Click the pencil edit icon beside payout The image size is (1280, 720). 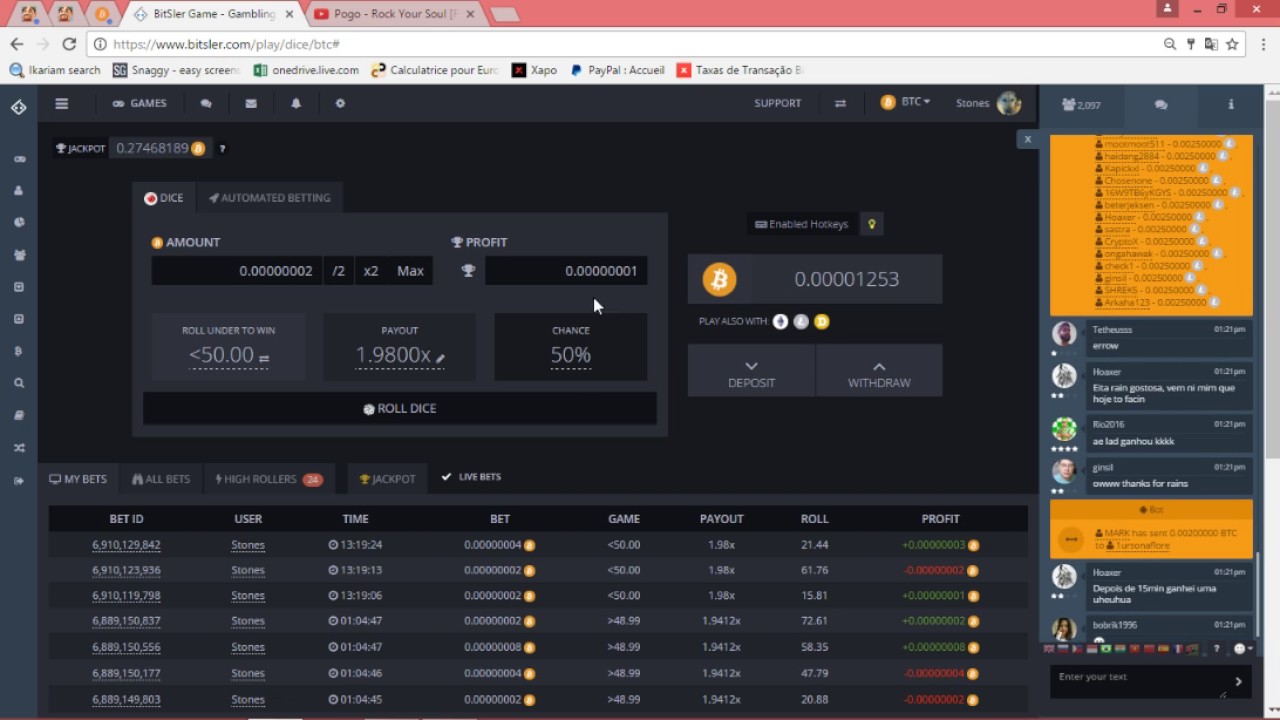pos(440,358)
